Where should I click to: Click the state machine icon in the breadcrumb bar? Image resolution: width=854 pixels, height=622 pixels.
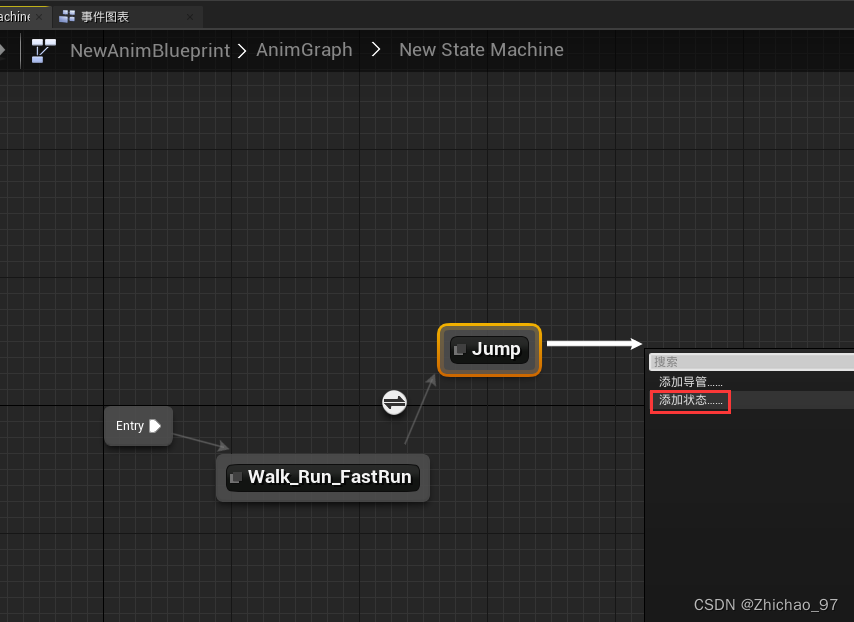(x=42, y=49)
